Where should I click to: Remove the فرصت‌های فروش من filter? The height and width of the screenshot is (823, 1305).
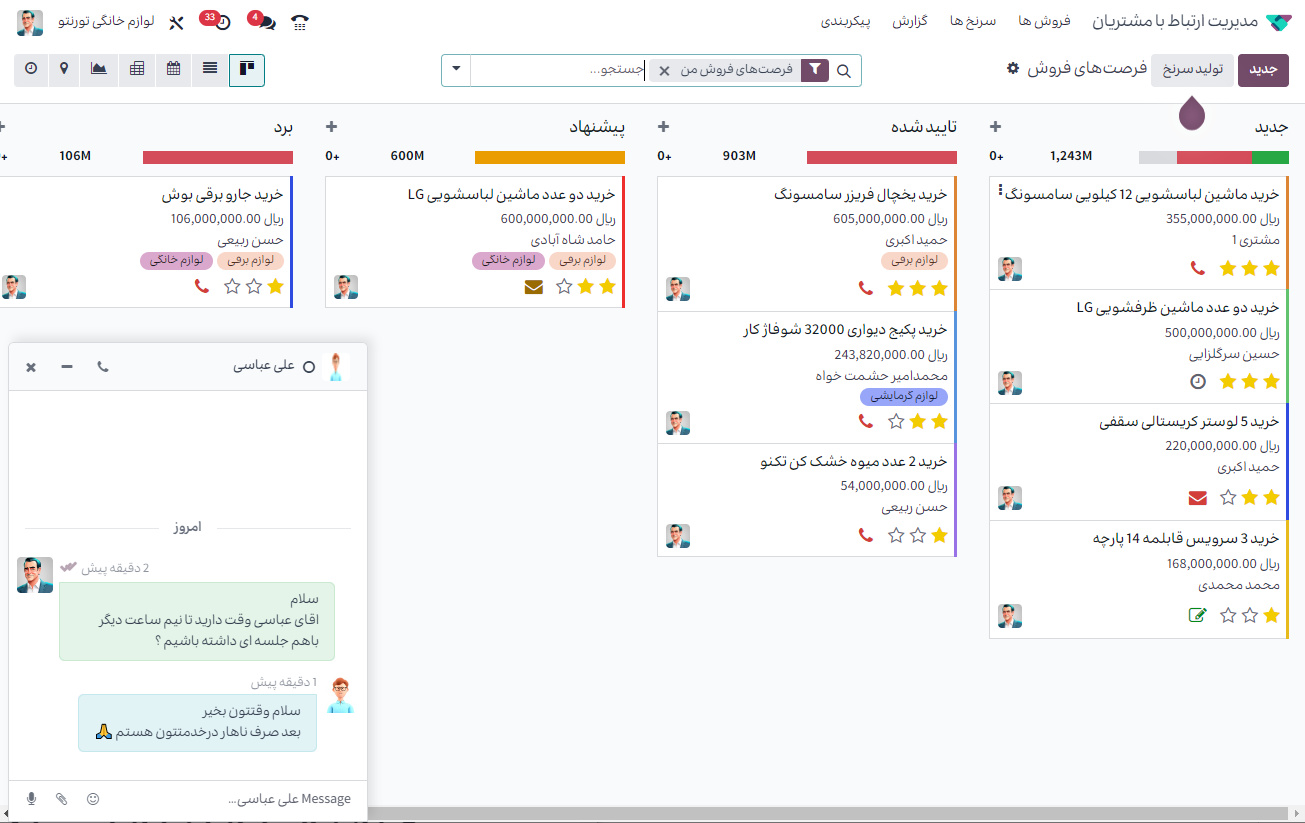(x=664, y=71)
